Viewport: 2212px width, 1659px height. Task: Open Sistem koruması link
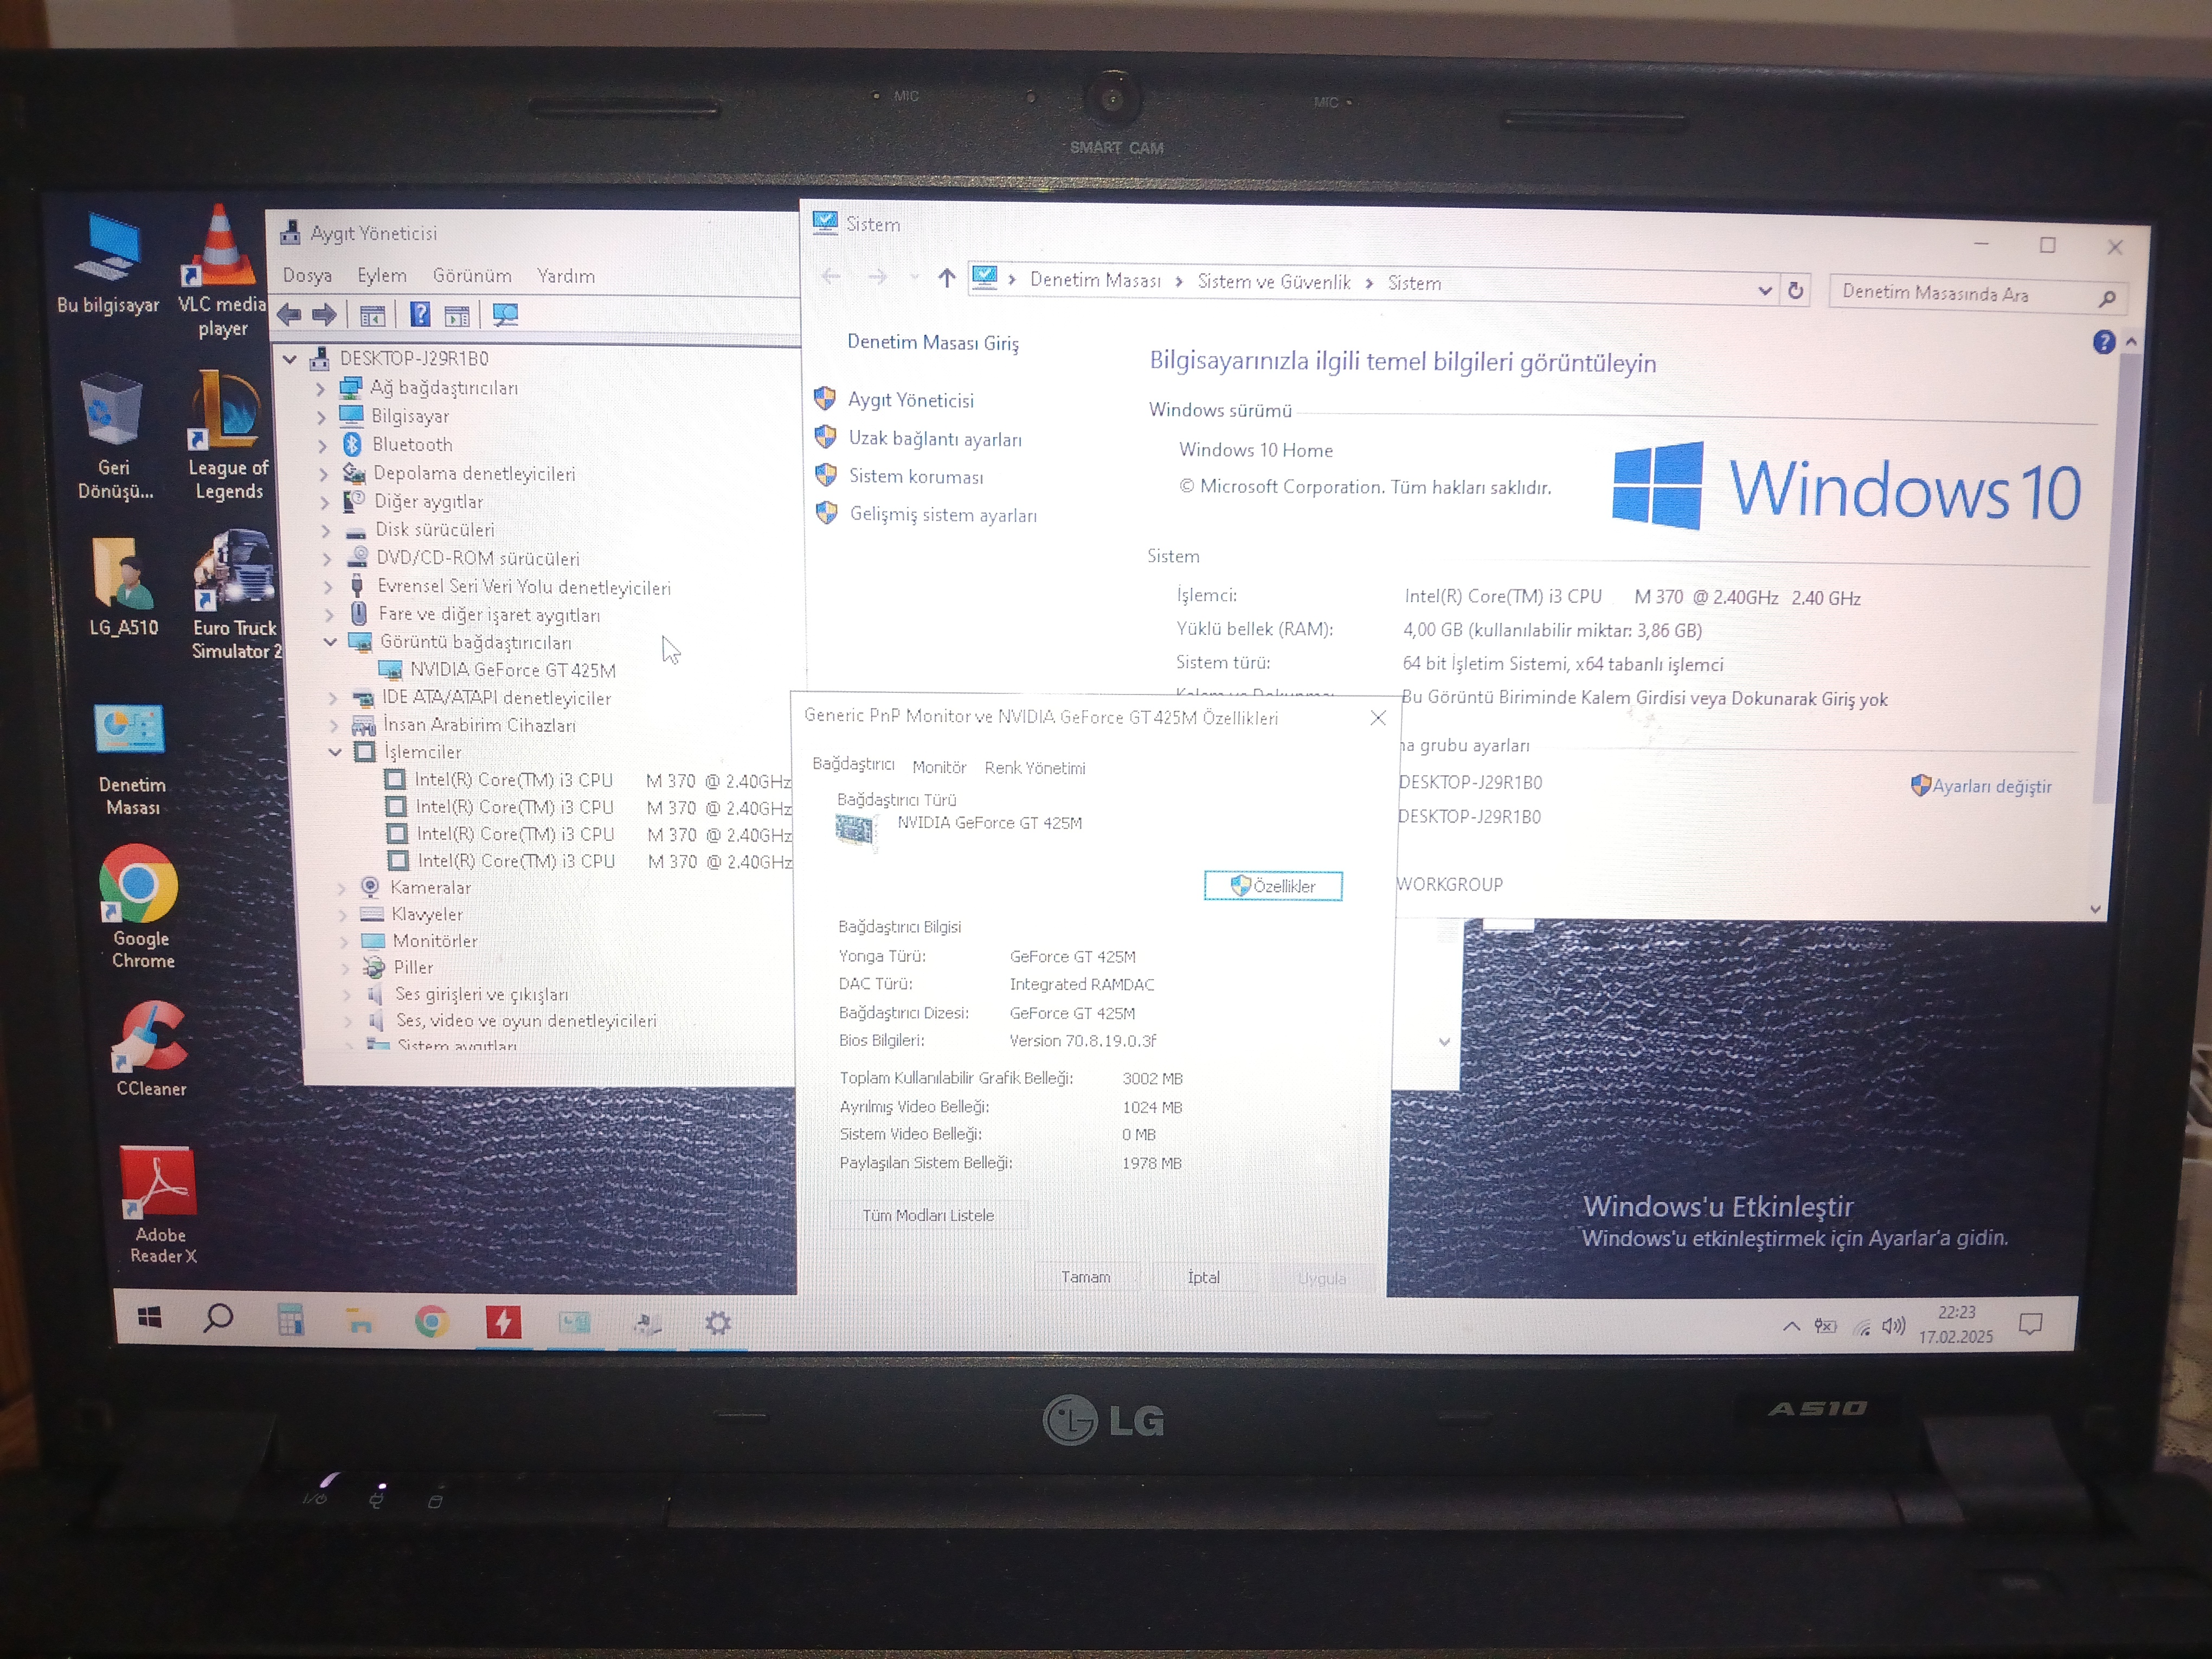916,477
